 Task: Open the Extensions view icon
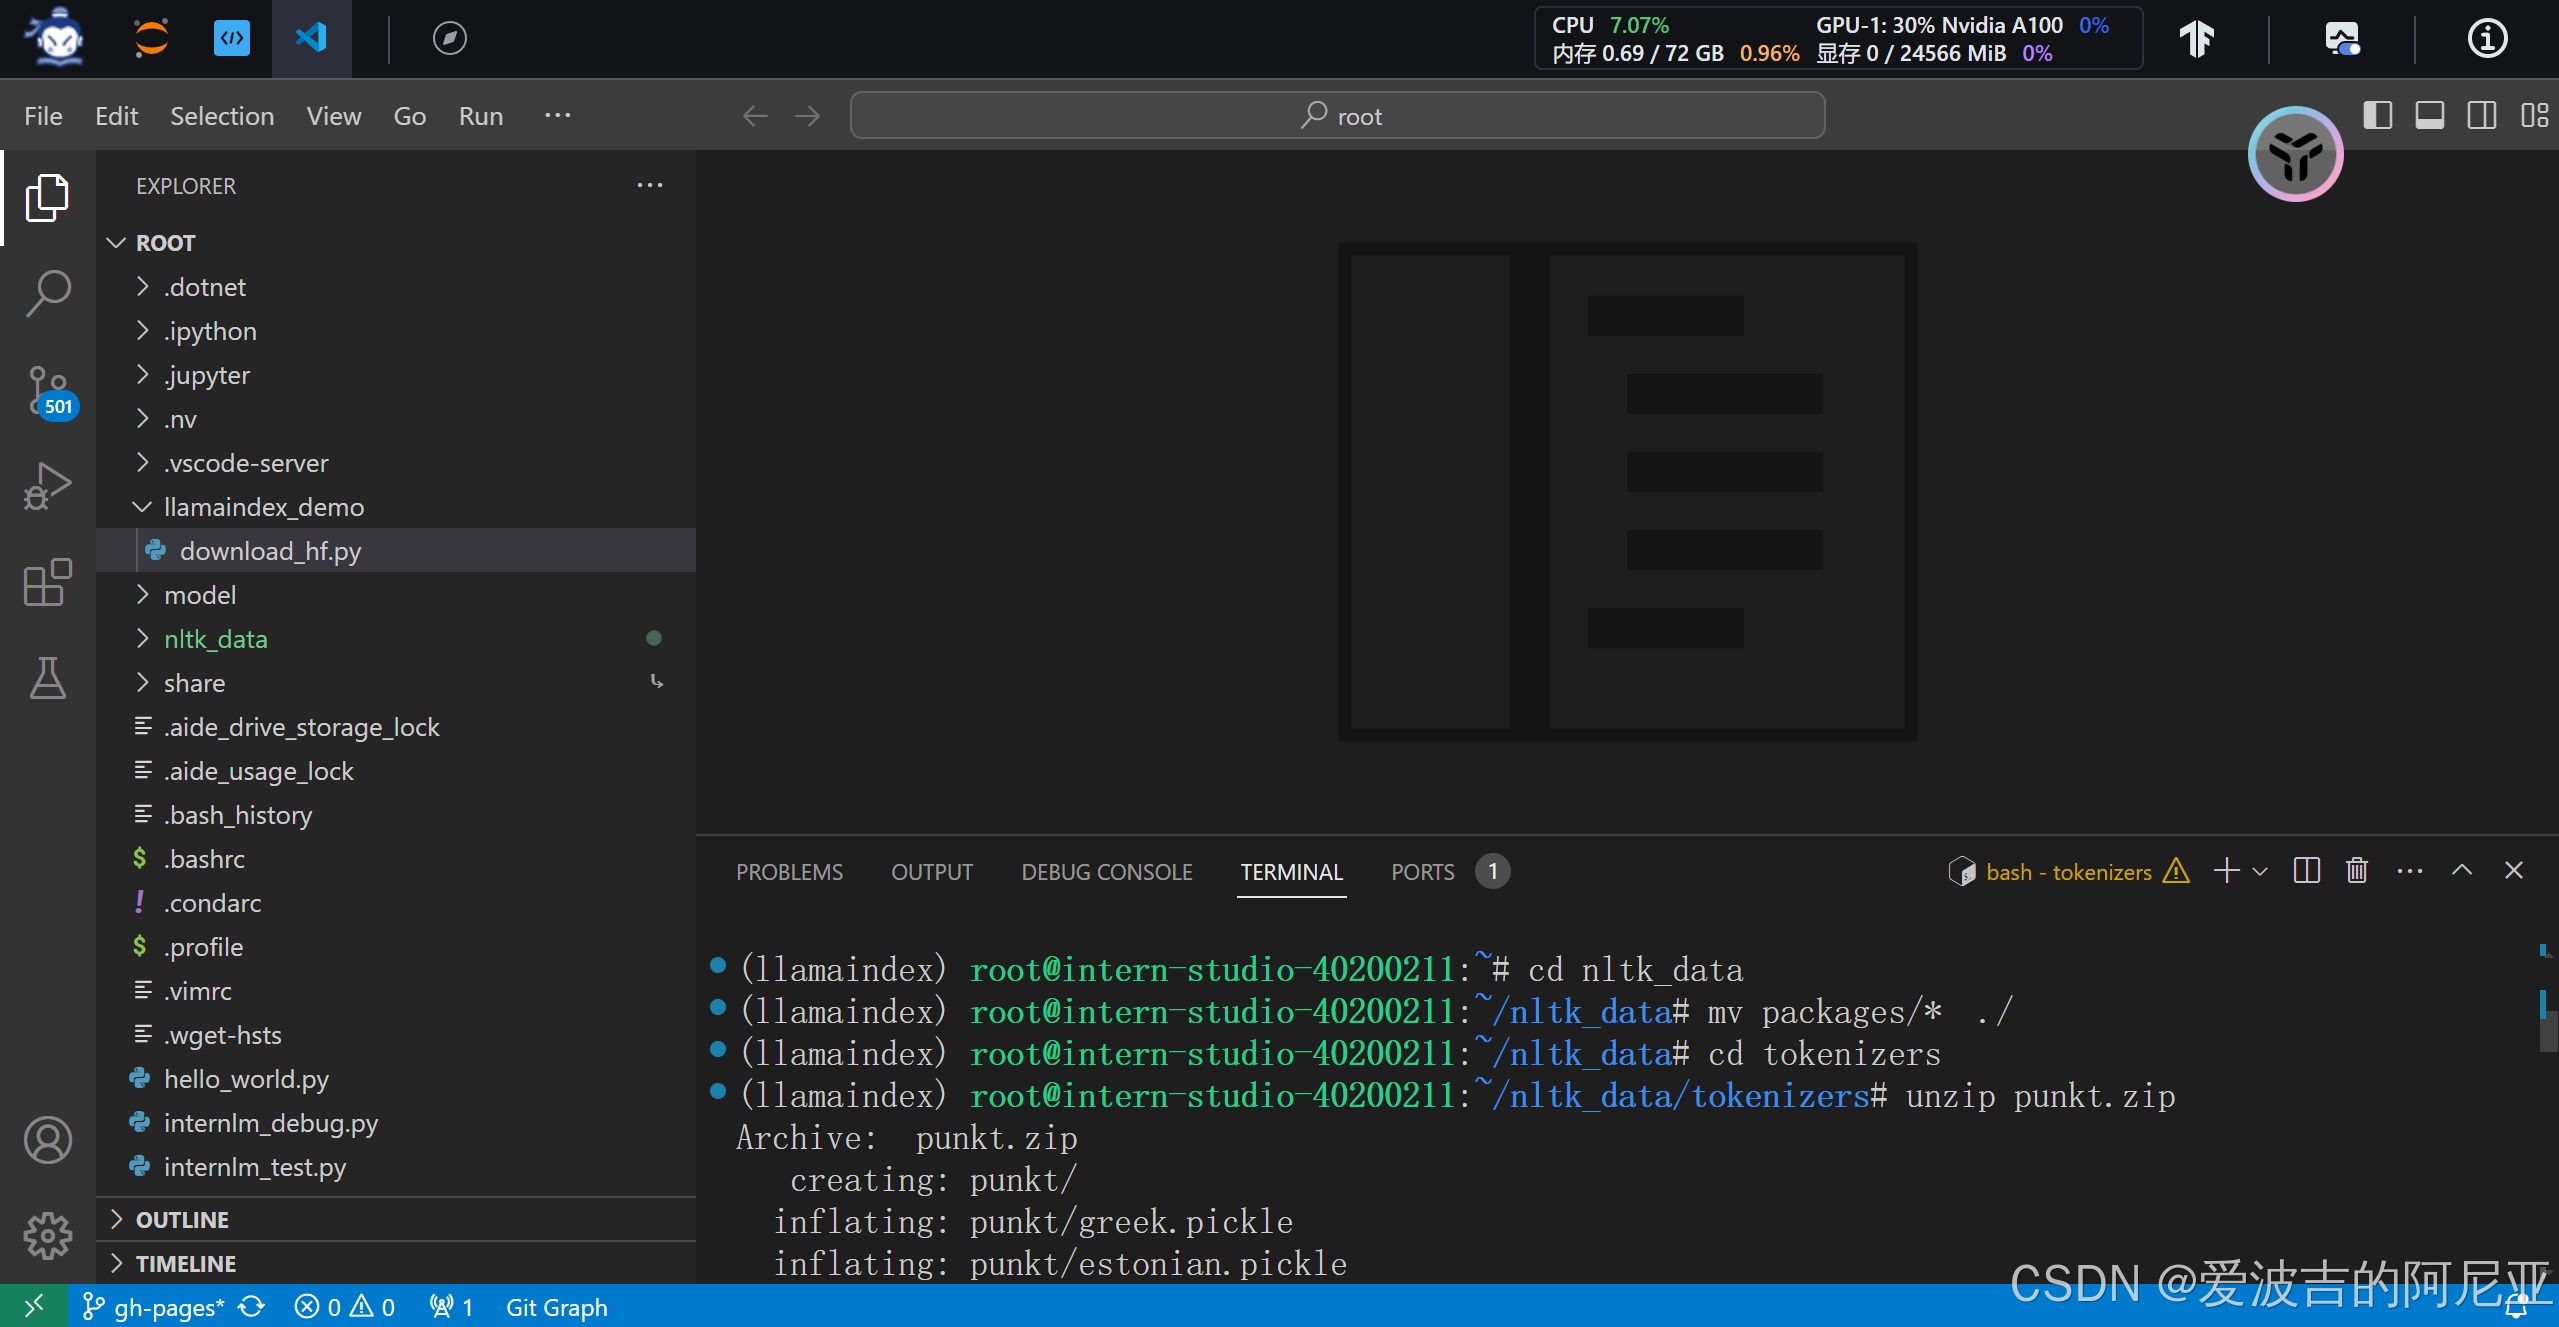click(x=47, y=582)
